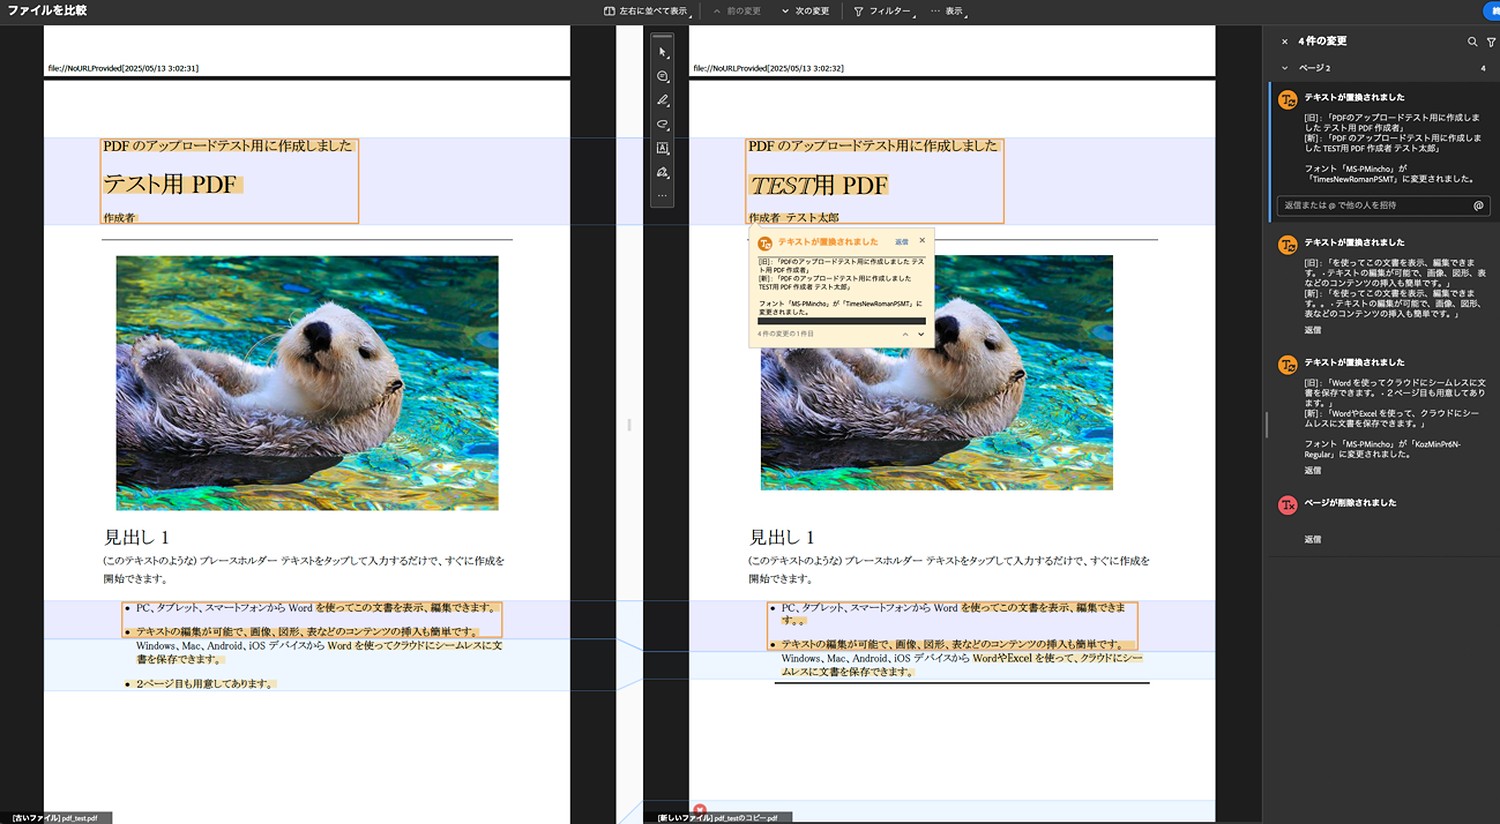Activate the text box tool
1500x824 pixels.
pyautogui.click(x=662, y=148)
